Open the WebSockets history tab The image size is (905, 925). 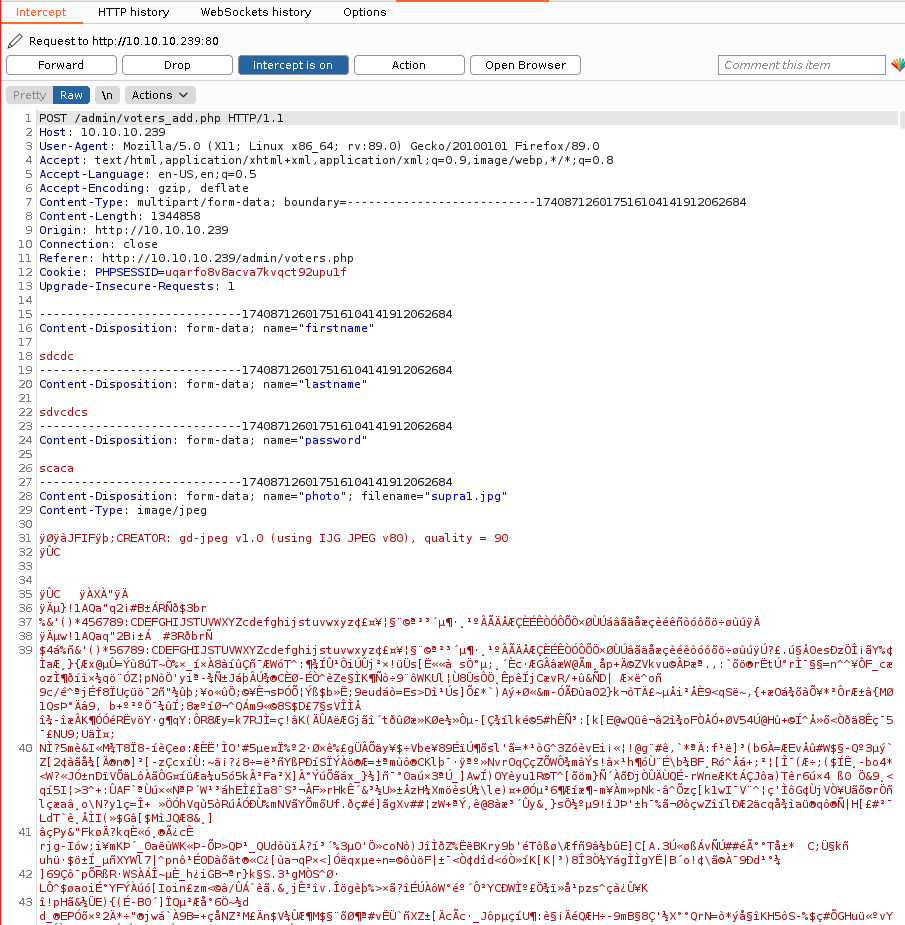(x=256, y=12)
